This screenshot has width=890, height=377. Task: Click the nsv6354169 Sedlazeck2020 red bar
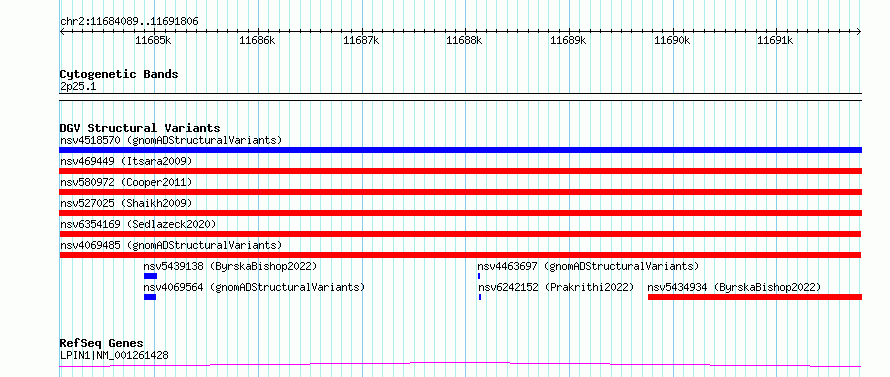click(x=460, y=234)
